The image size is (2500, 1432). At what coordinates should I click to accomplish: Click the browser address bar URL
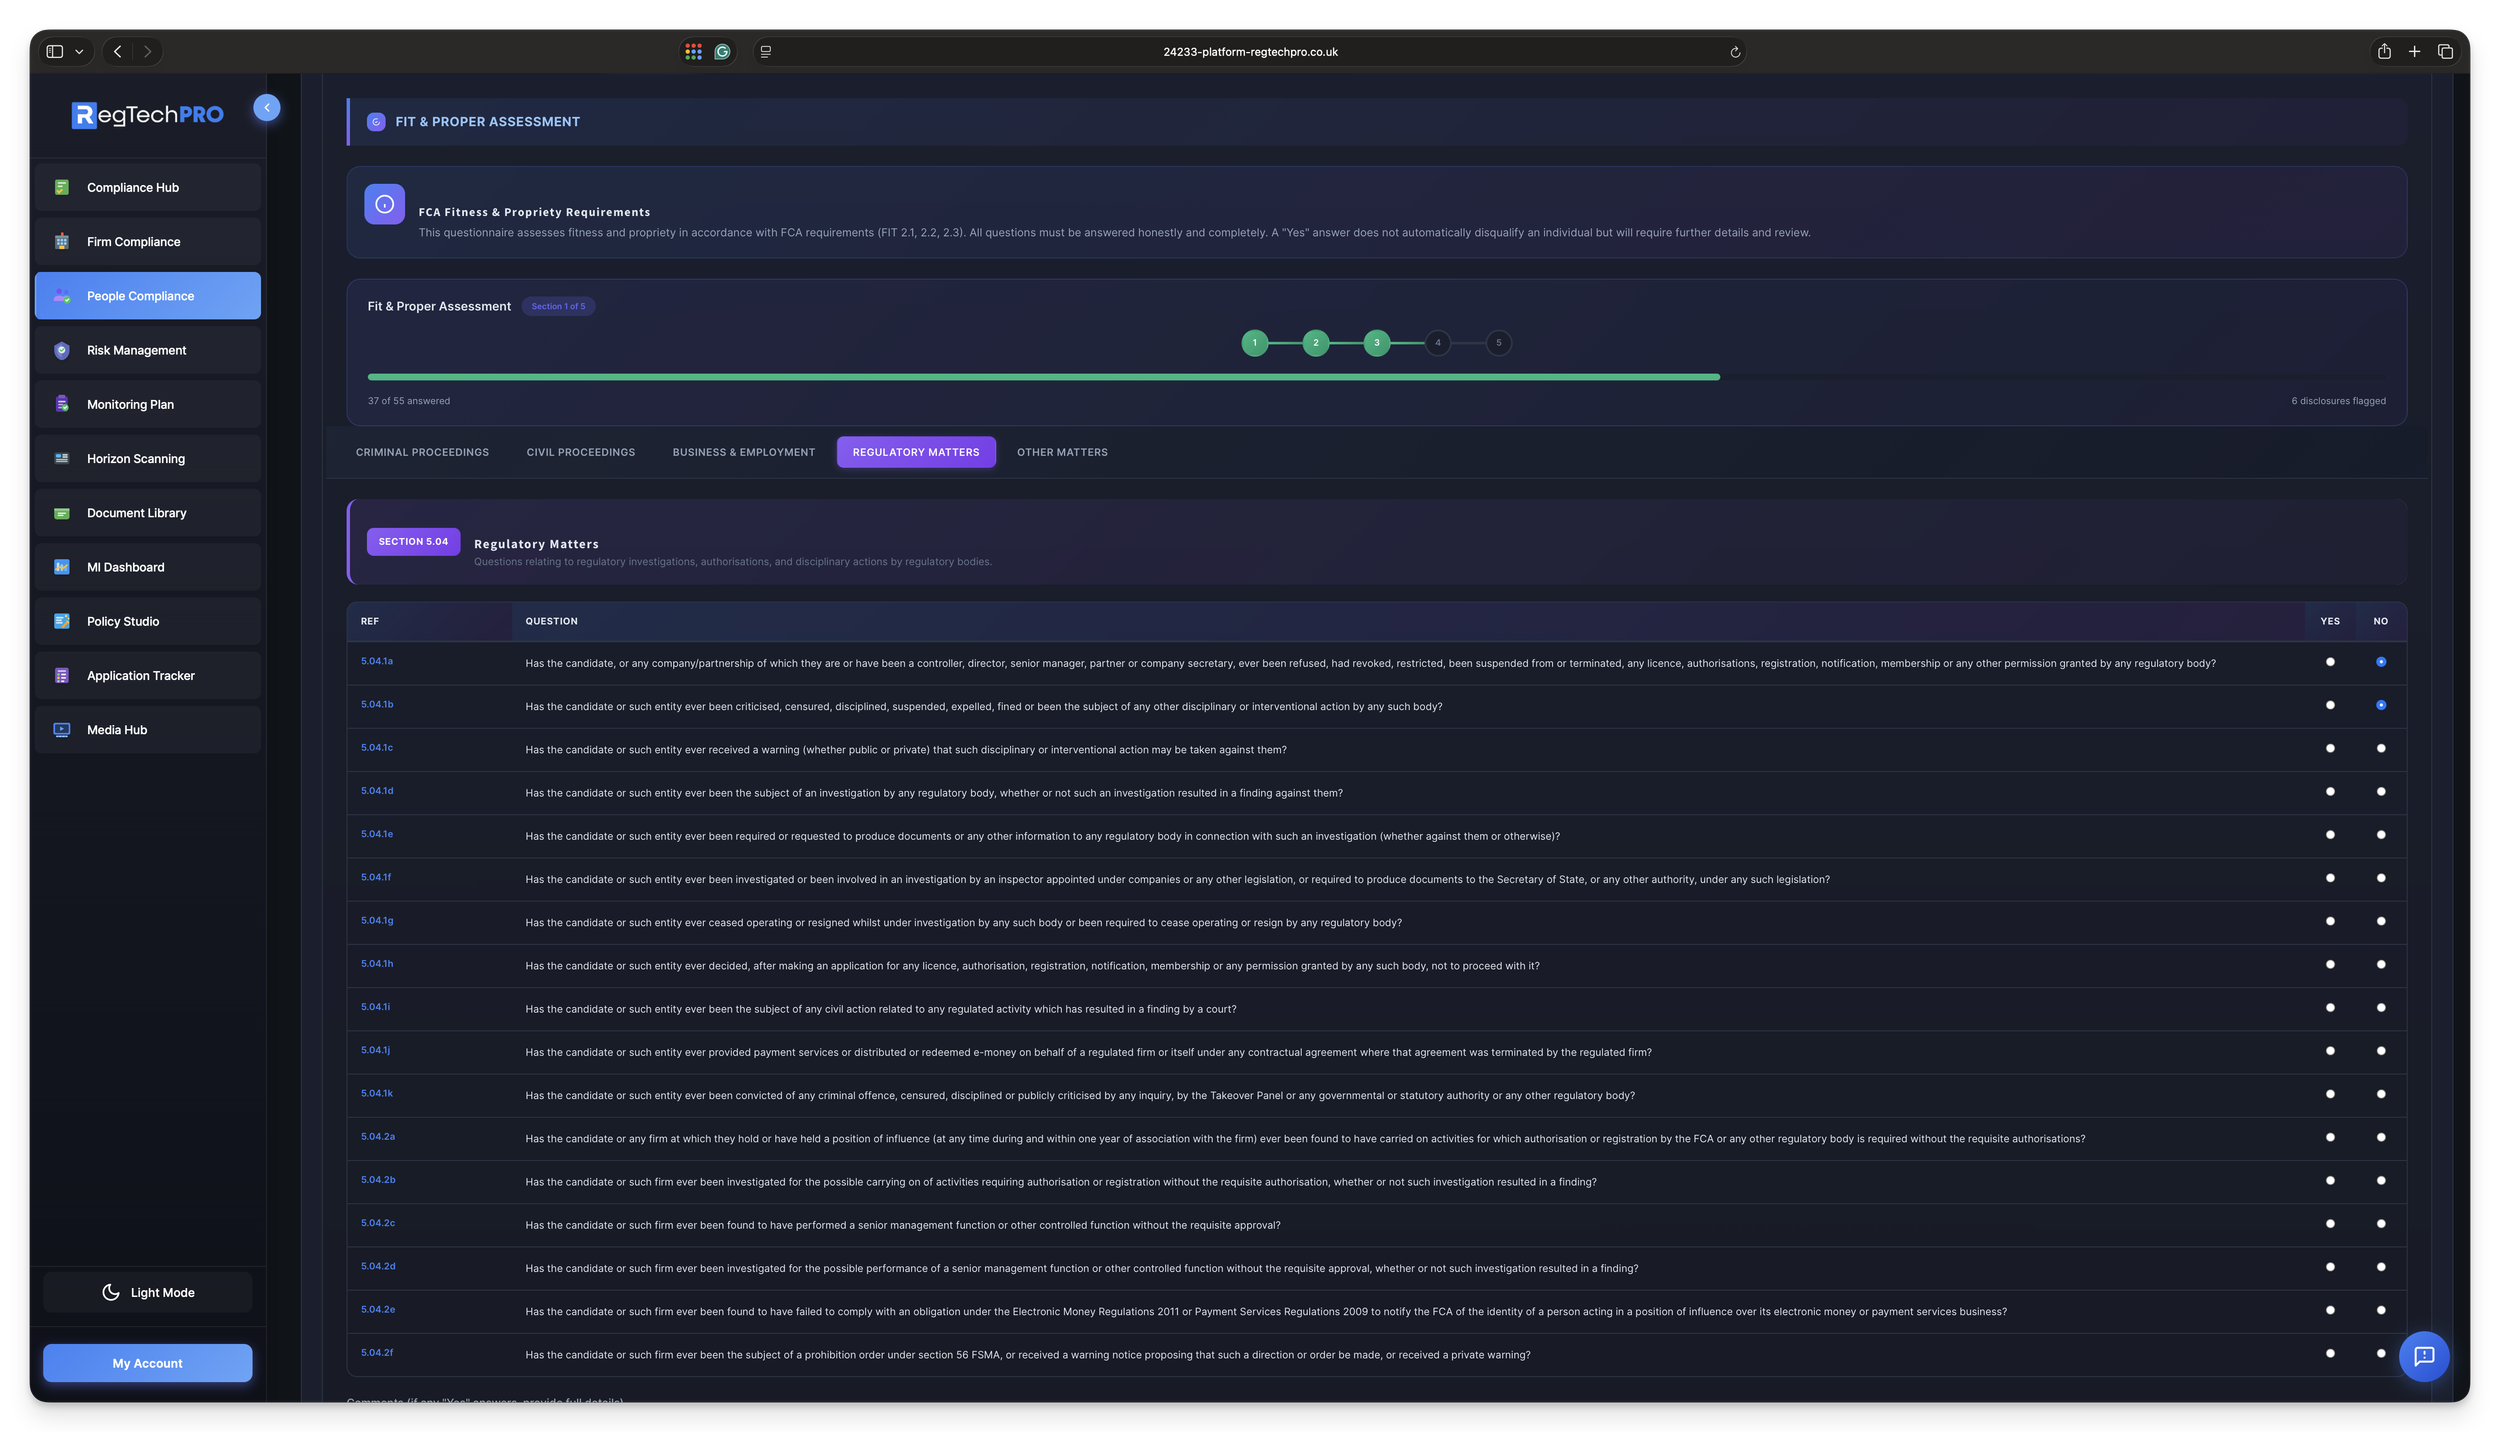point(1250,52)
